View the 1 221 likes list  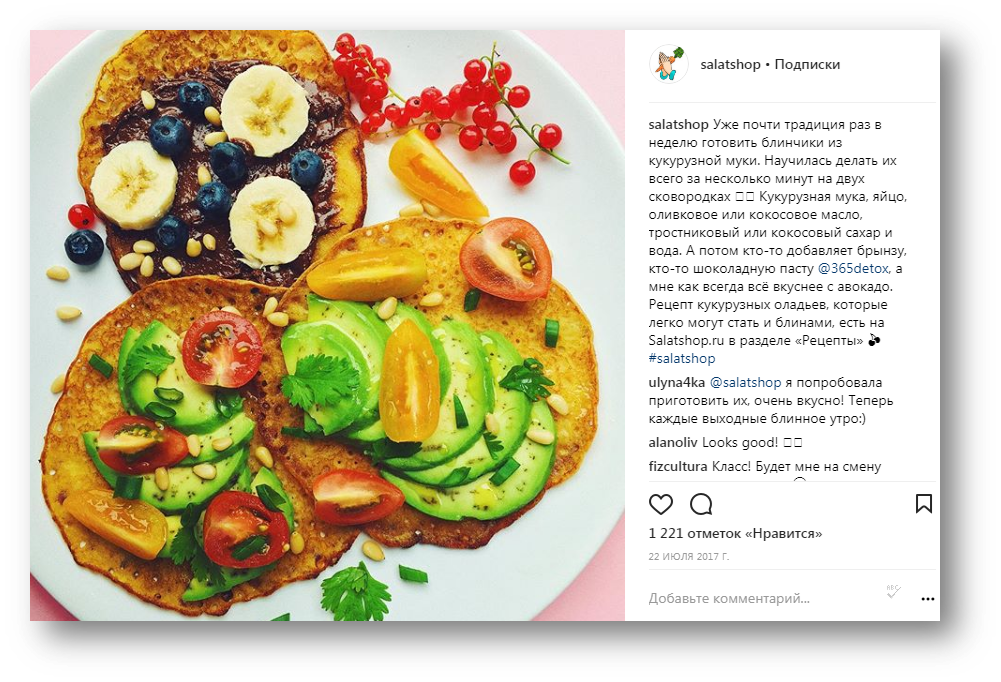click(x=735, y=533)
